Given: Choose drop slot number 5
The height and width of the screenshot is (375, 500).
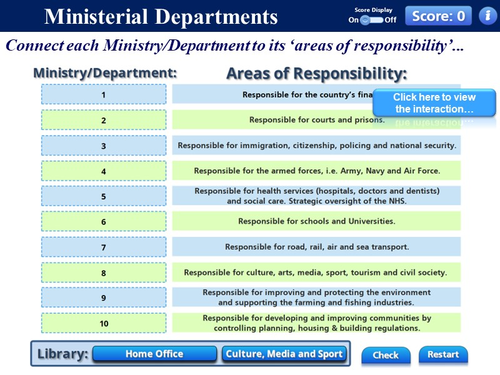Looking at the screenshot, I should click(104, 196).
